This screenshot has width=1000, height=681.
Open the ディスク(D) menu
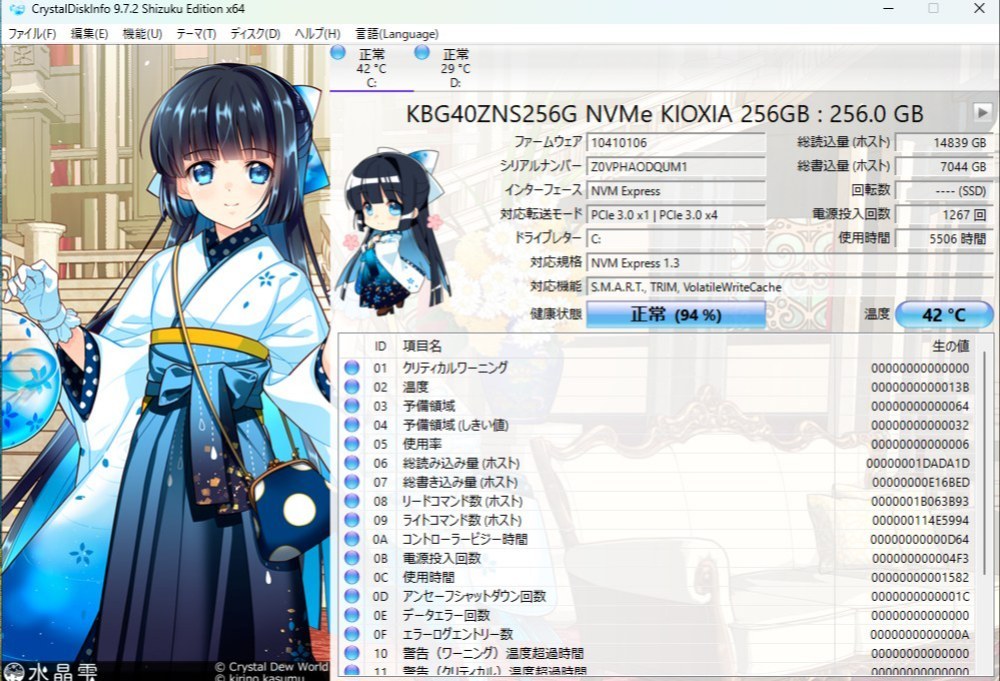pos(255,34)
